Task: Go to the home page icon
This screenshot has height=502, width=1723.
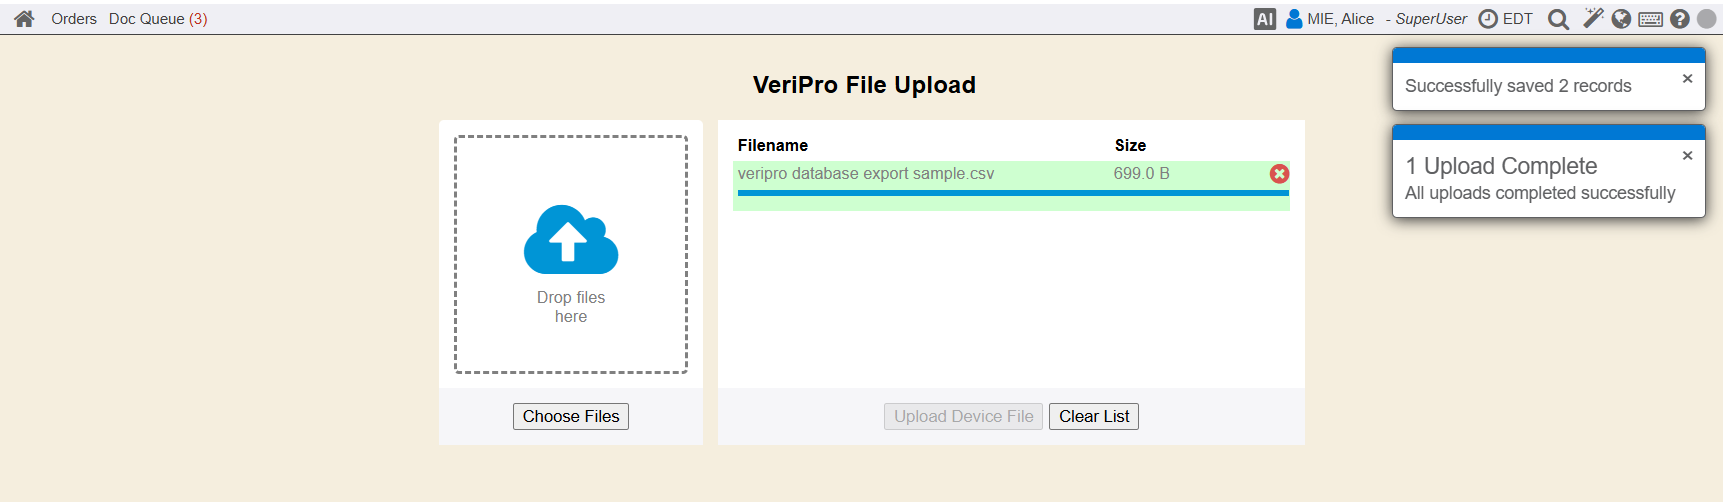Action: (24, 19)
